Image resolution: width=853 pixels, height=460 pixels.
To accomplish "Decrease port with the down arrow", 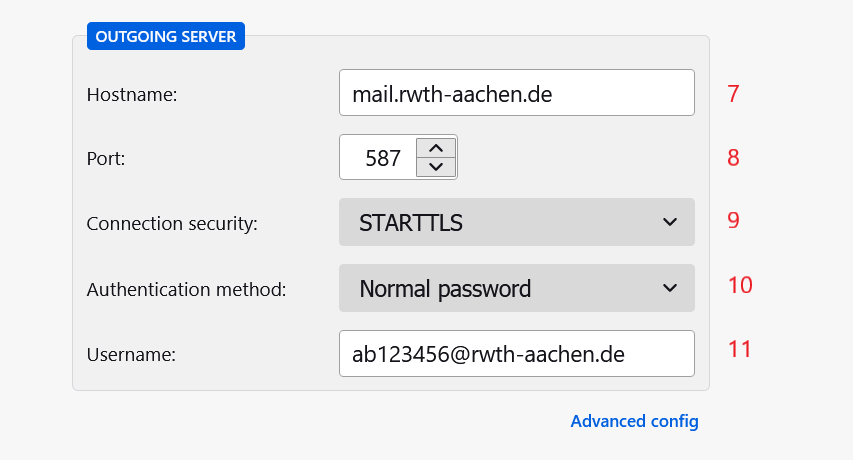I will coord(436,167).
